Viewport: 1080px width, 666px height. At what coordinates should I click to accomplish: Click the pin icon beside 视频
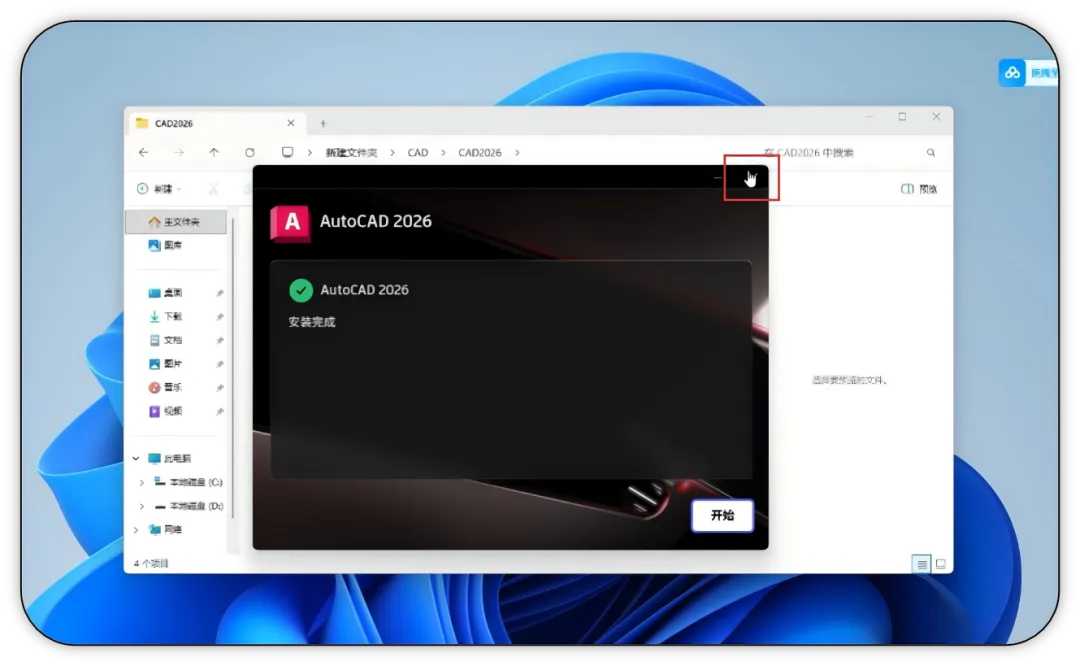[x=220, y=412]
